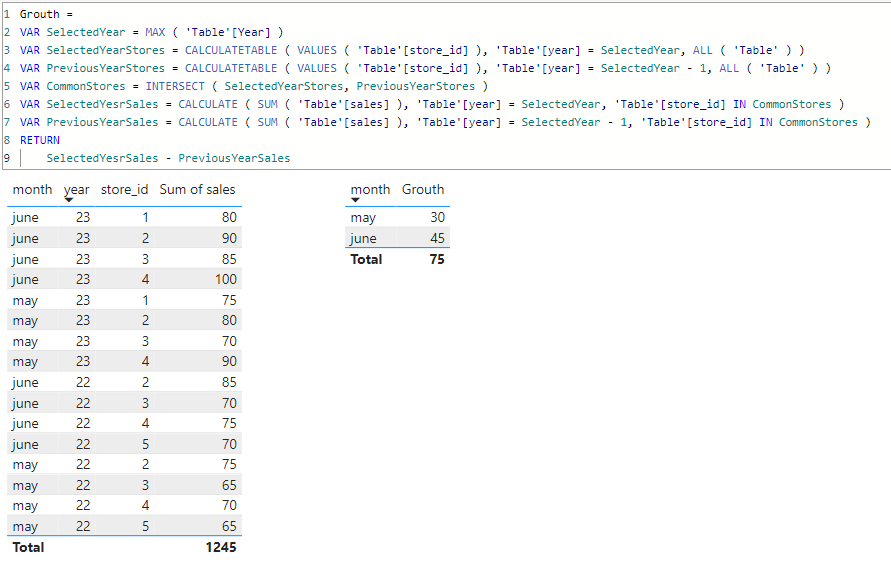The image size is (891, 580).
Task: Click the Total value 75 in the Grouth table
Action: (437, 260)
